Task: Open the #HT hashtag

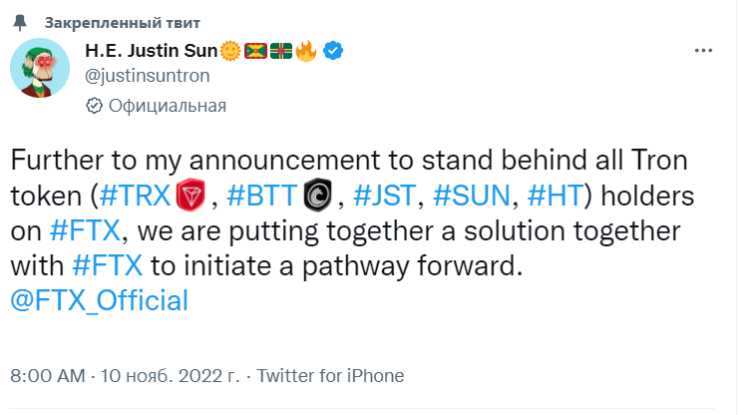Action: [x=554, y=196]
